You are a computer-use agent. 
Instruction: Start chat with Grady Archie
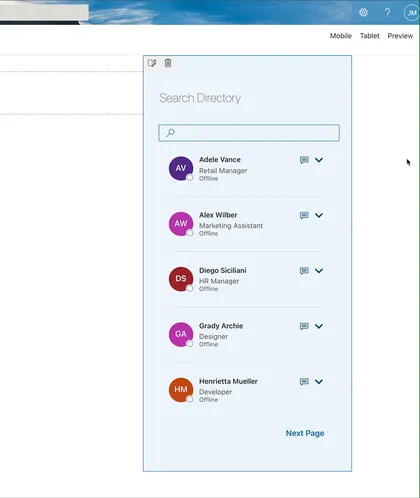304,326
